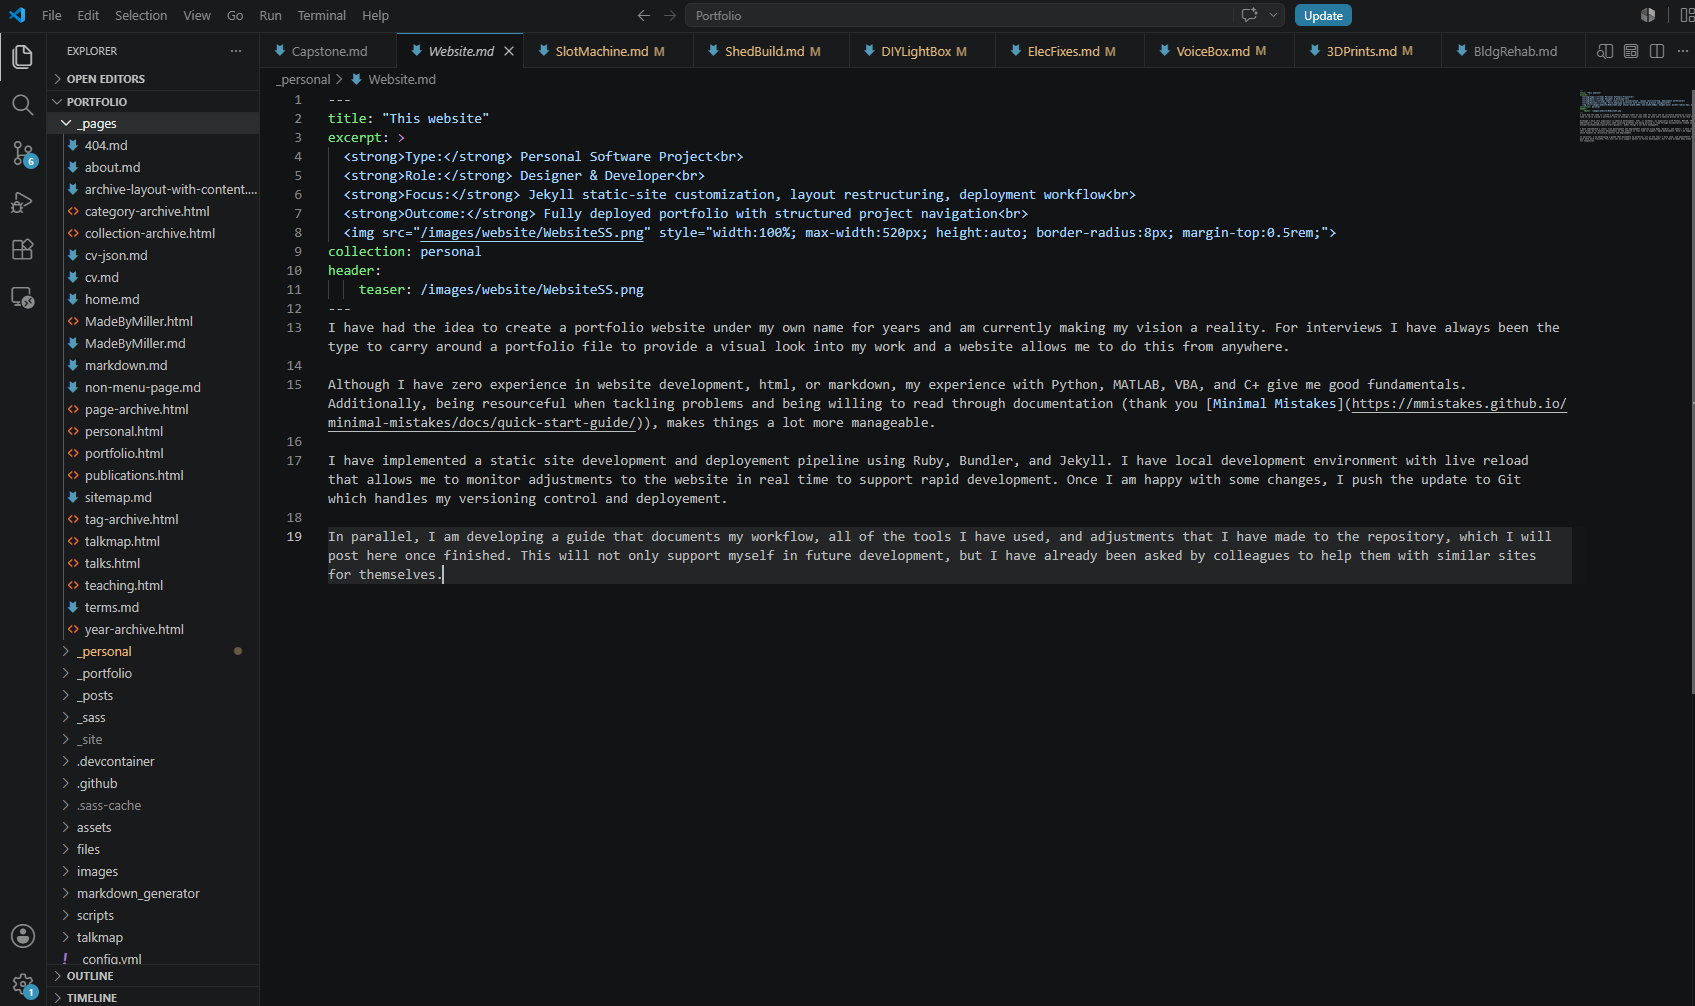
Task: Open Source Control view with 6 changes
Action: click(22, 153)
